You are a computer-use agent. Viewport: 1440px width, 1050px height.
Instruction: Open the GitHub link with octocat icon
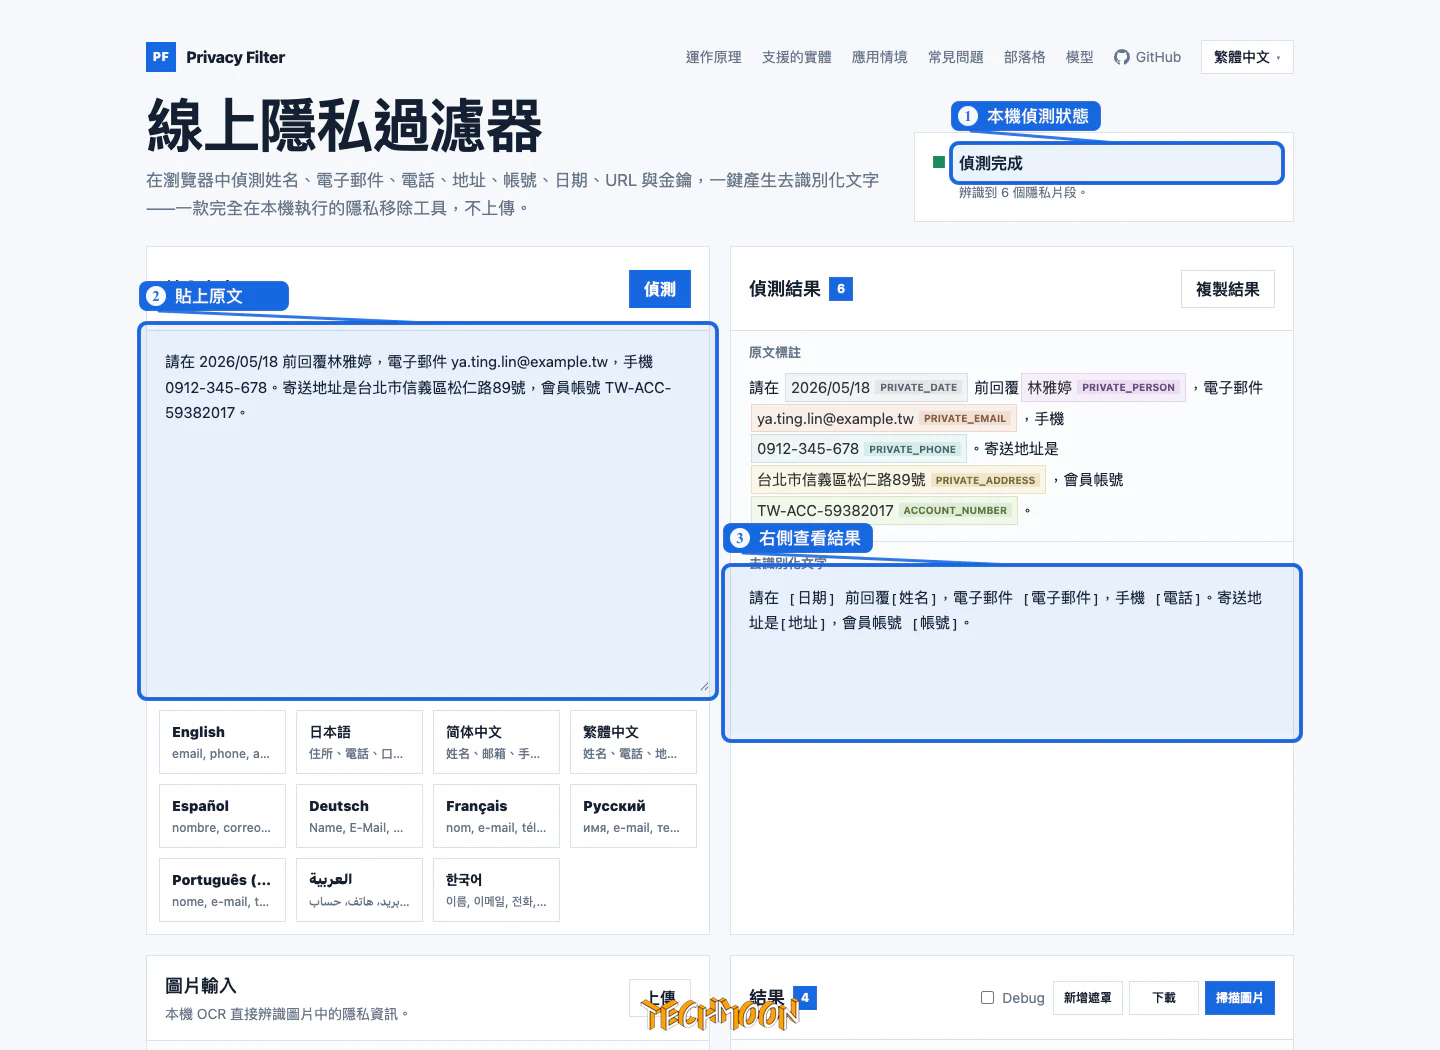tap(1147, 57)
